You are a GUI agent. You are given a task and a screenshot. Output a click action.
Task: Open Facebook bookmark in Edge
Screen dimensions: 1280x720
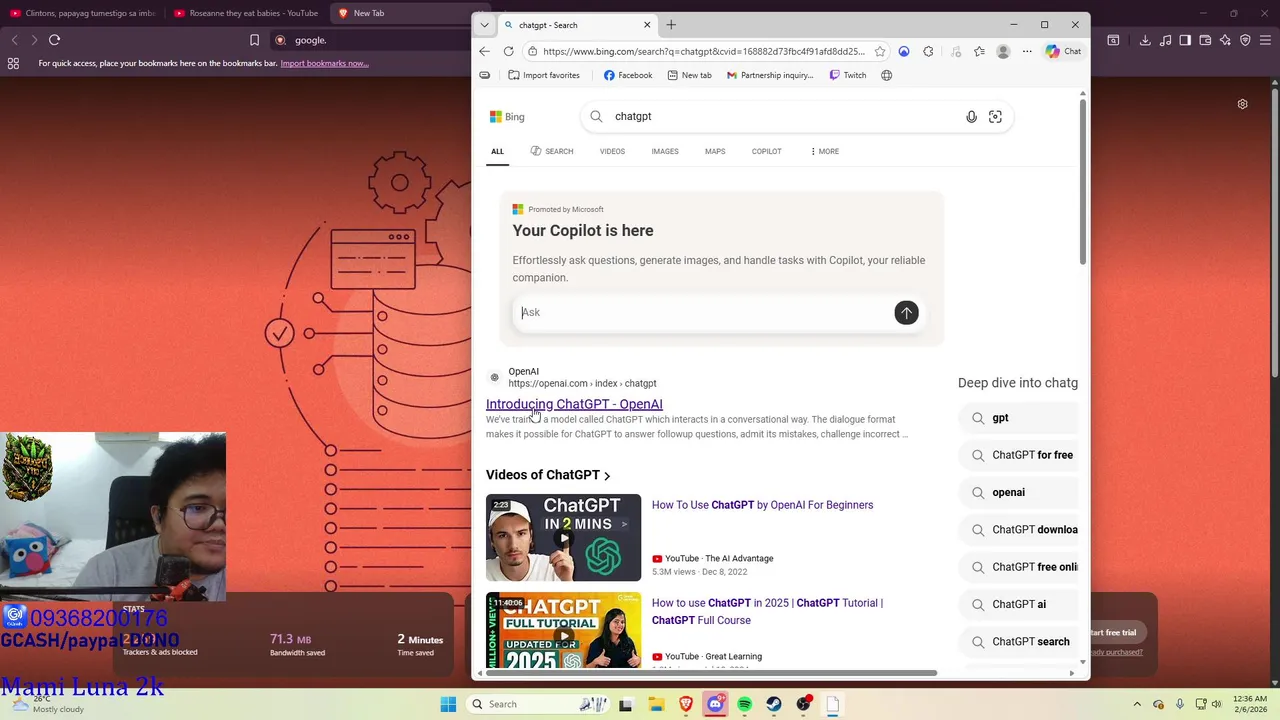point(628,75)
